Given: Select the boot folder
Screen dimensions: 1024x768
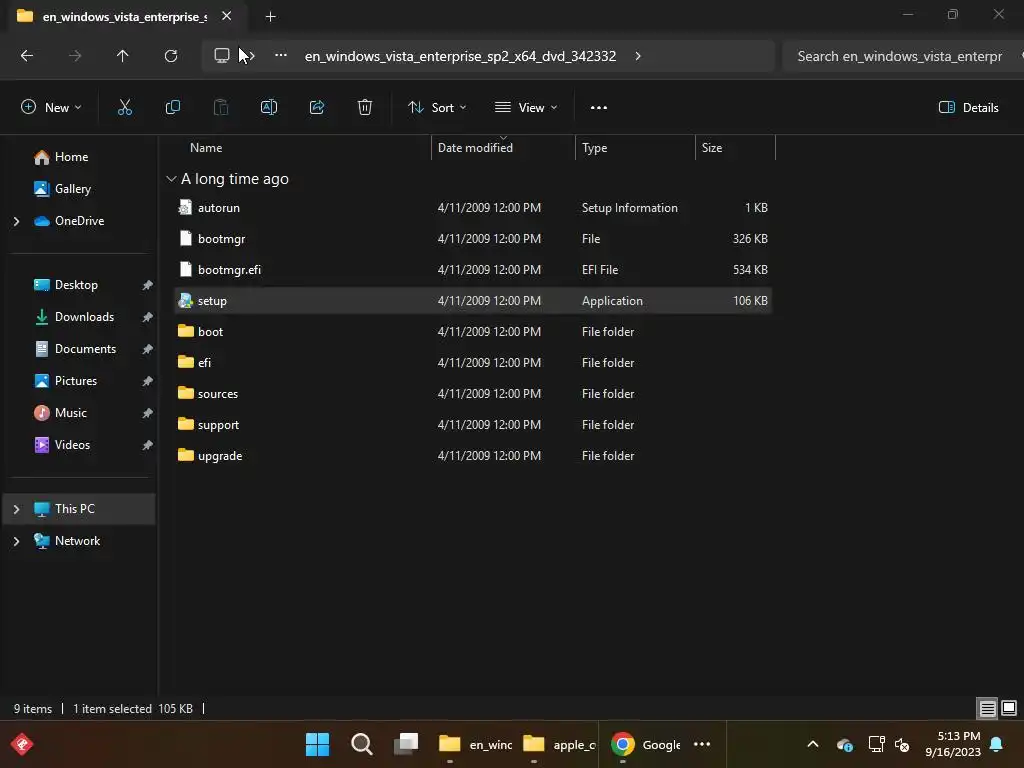Looking at the screenshot, I should (x=473, y=332).
